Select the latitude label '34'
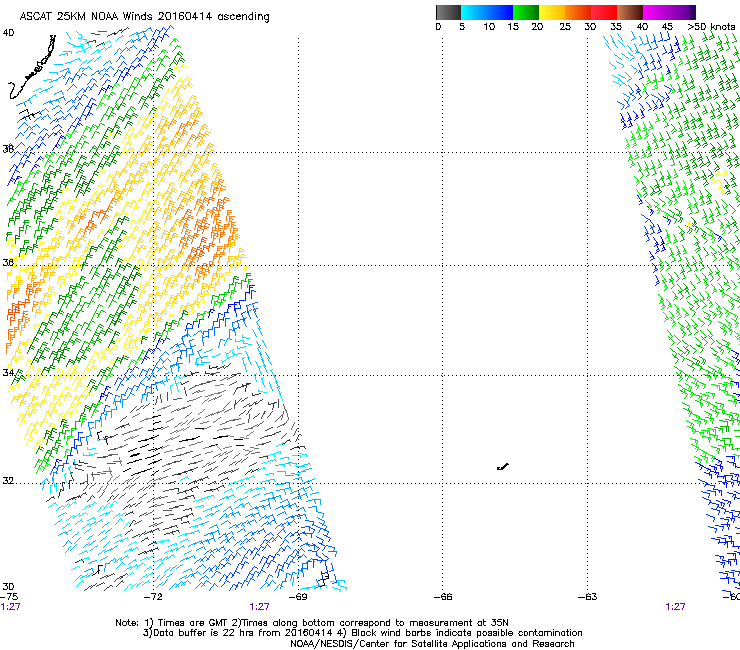Viewport: 740px width, 650px height. point(8,372)
